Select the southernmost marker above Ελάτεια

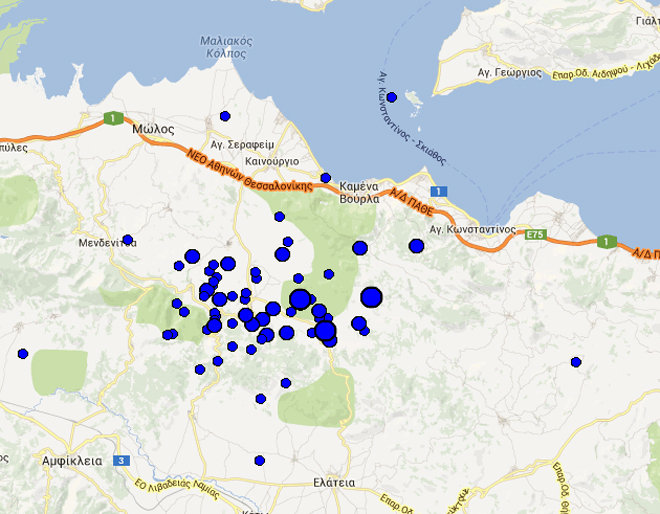[260, 461]
